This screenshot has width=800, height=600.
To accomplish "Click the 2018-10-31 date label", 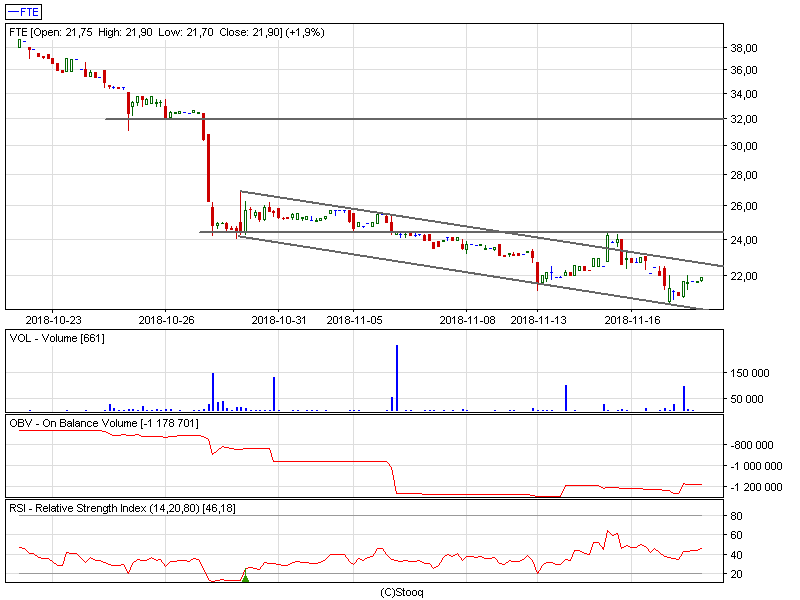I will pyautogui.click(x=279, y=320).
